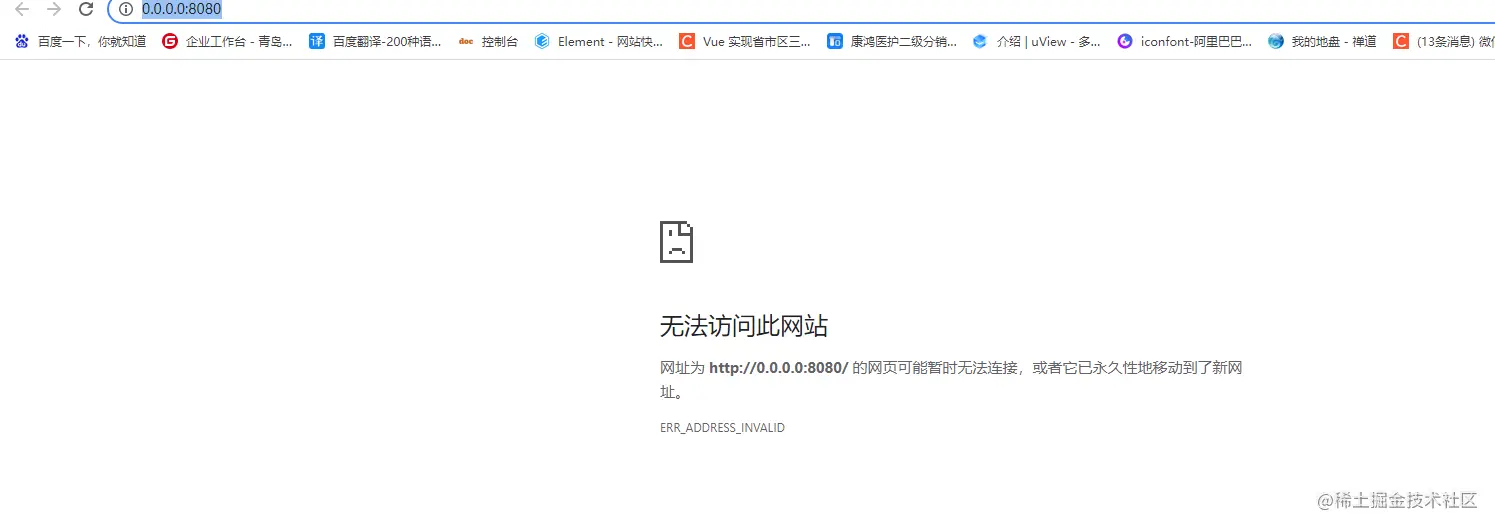Open the iconfont-阿里巴巴 bookmark
The image size is (1495, 528).
point(1184,41)
